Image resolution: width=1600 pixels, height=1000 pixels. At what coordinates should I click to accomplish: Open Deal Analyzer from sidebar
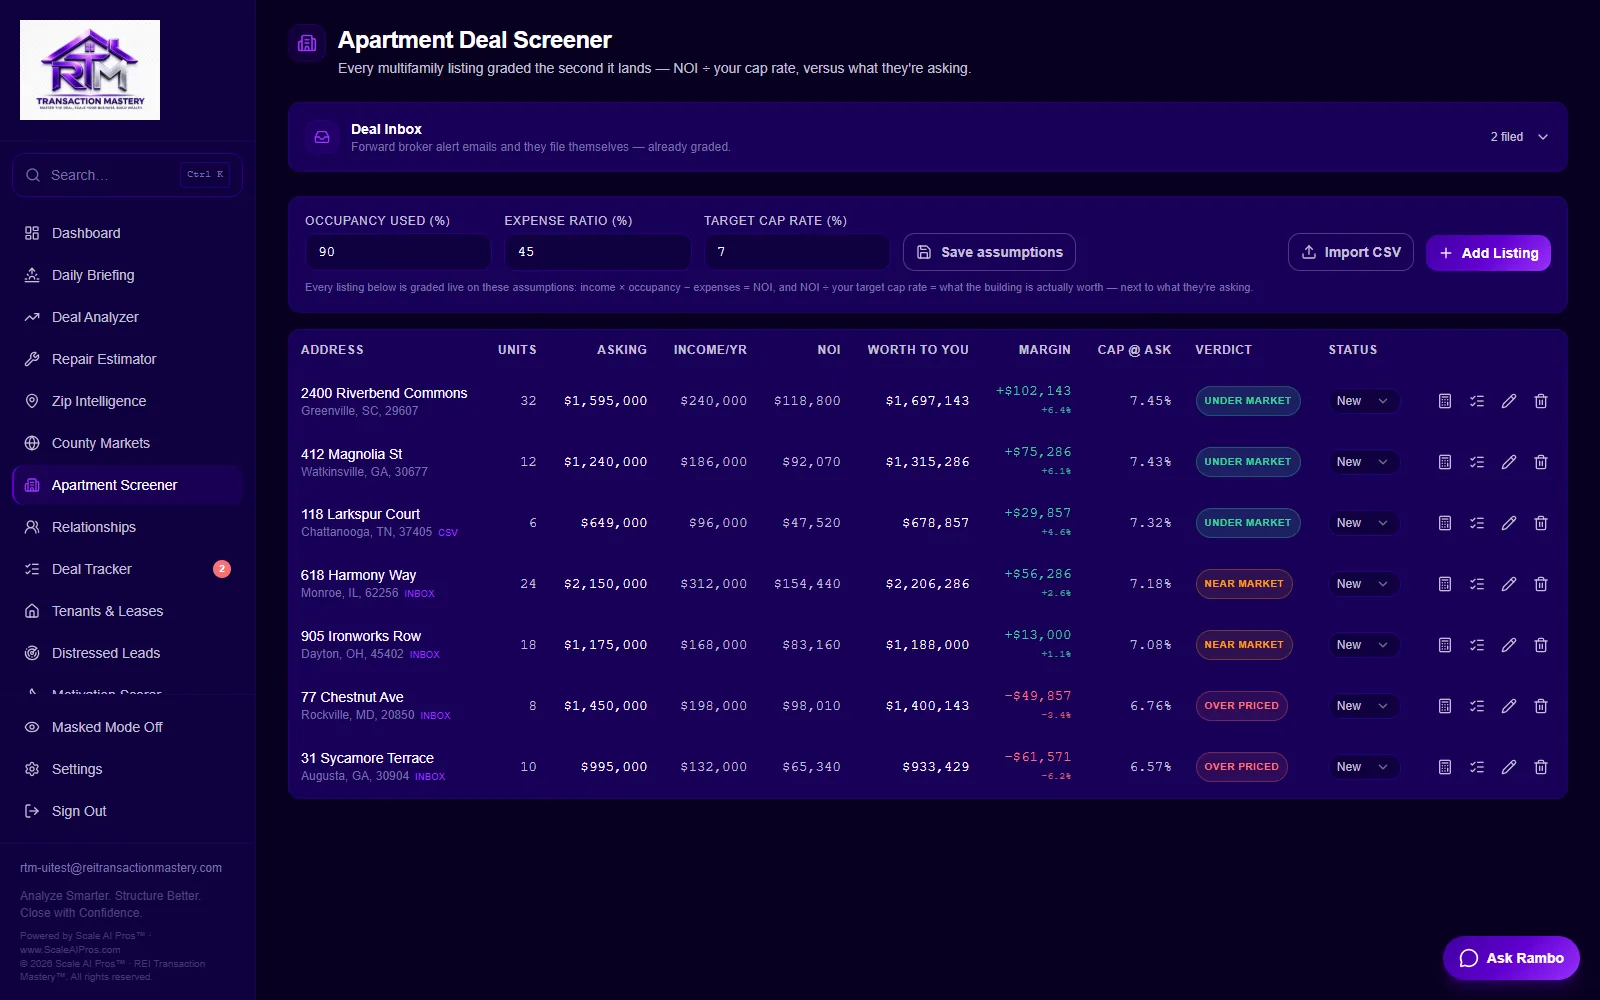pyautogui.click(x=127, y=317)
